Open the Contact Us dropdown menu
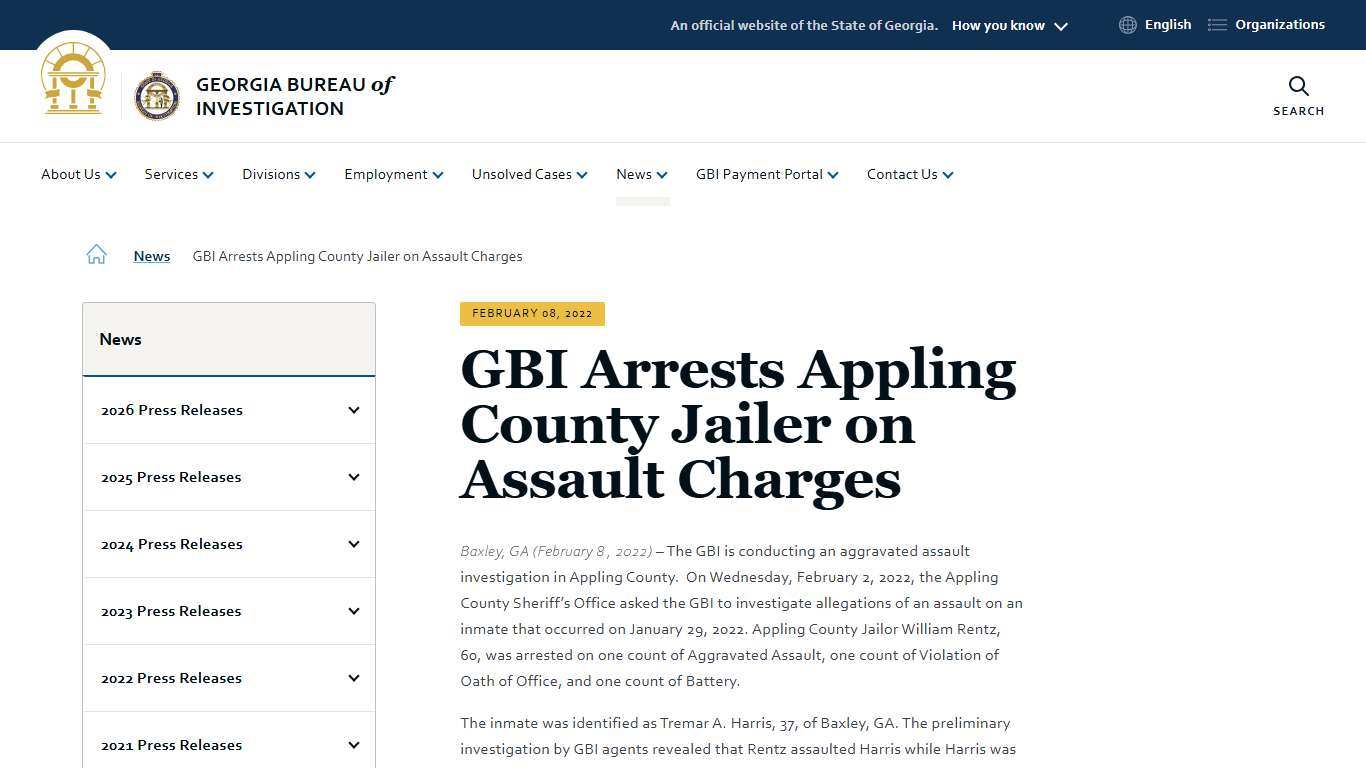The image size is (1366, 768). pos(902,174)
